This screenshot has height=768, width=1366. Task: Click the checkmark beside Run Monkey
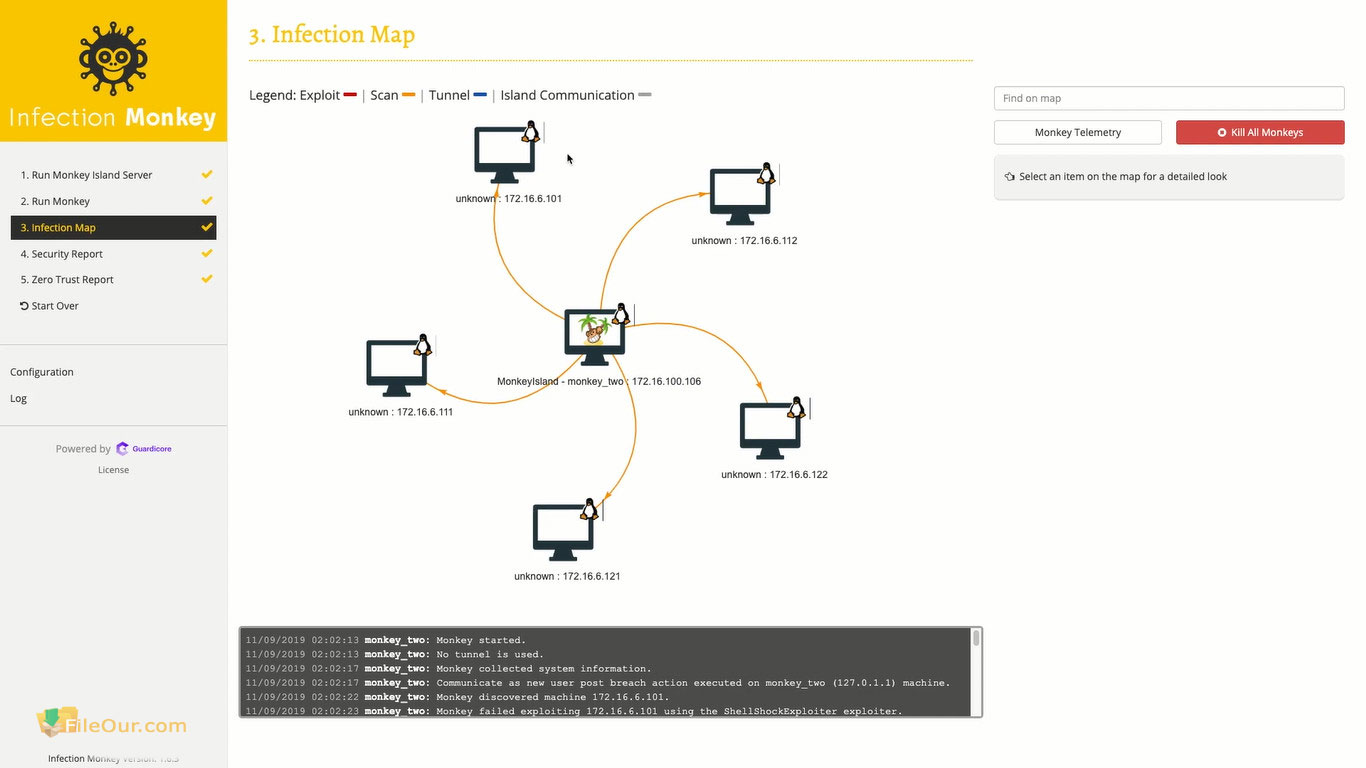207,200
